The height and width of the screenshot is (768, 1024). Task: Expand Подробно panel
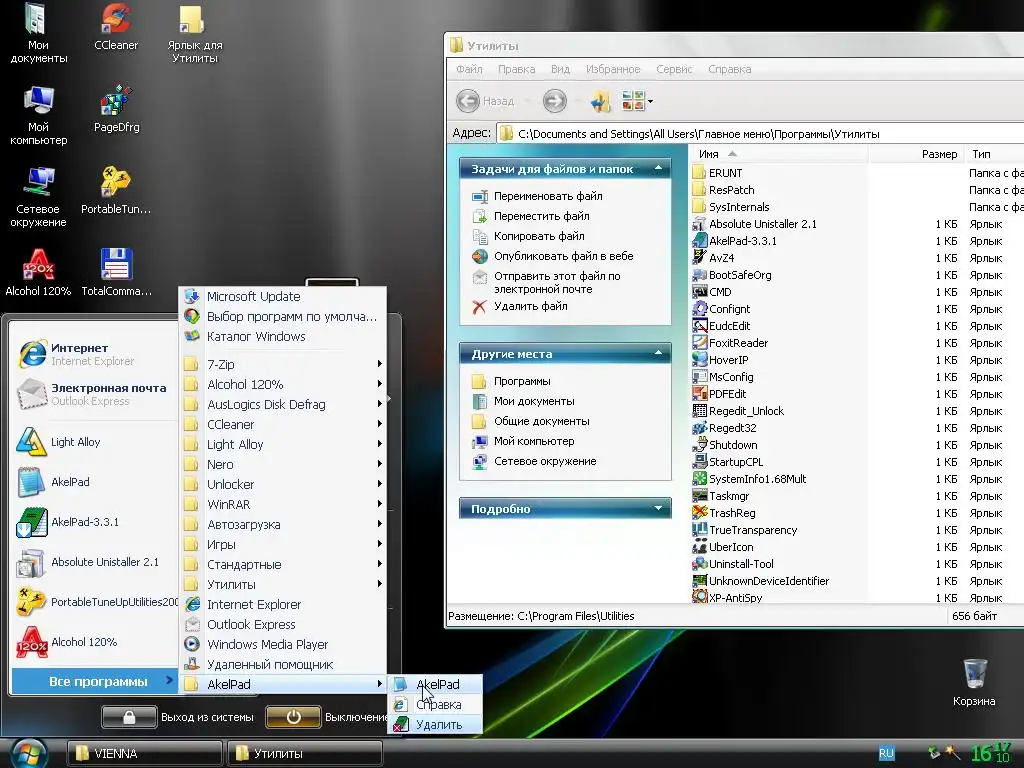658,508
